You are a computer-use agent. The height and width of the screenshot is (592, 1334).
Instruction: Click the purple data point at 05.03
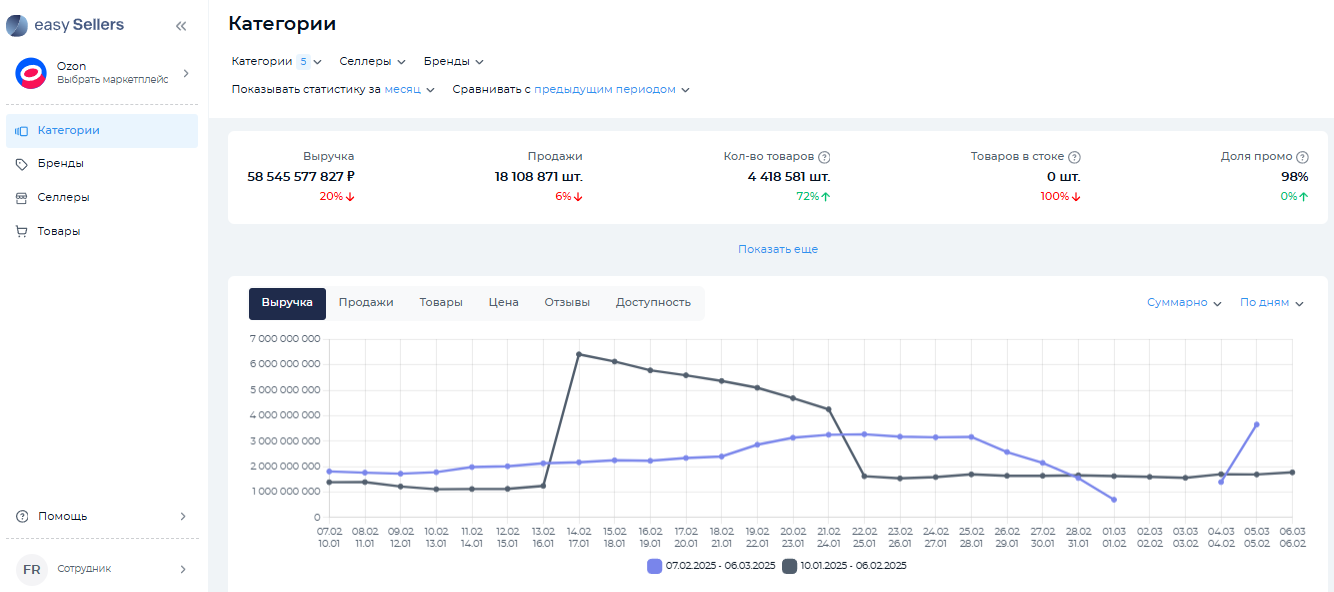1256,424
